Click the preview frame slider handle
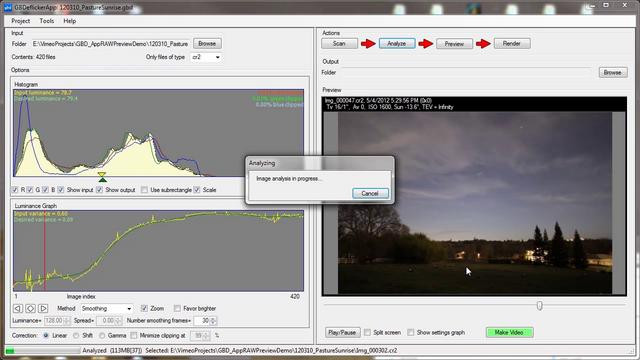The image size is (640, 360). point(540,306)
